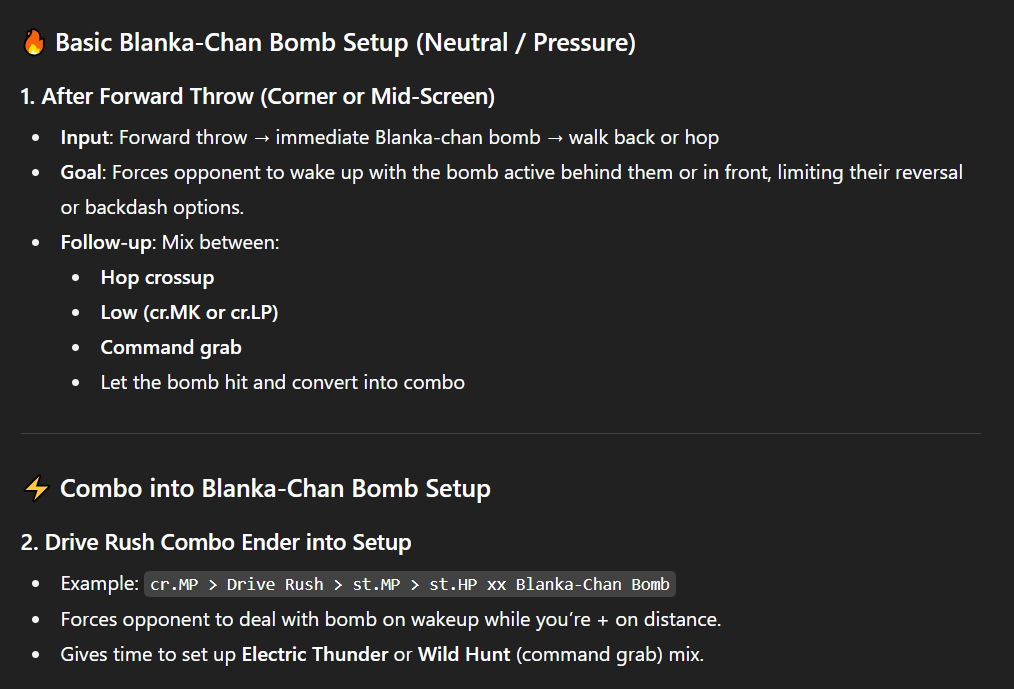The height and width of the screenshot is (689, 1014).
Task: Click the bold Goal label
Action: (81, 173)
